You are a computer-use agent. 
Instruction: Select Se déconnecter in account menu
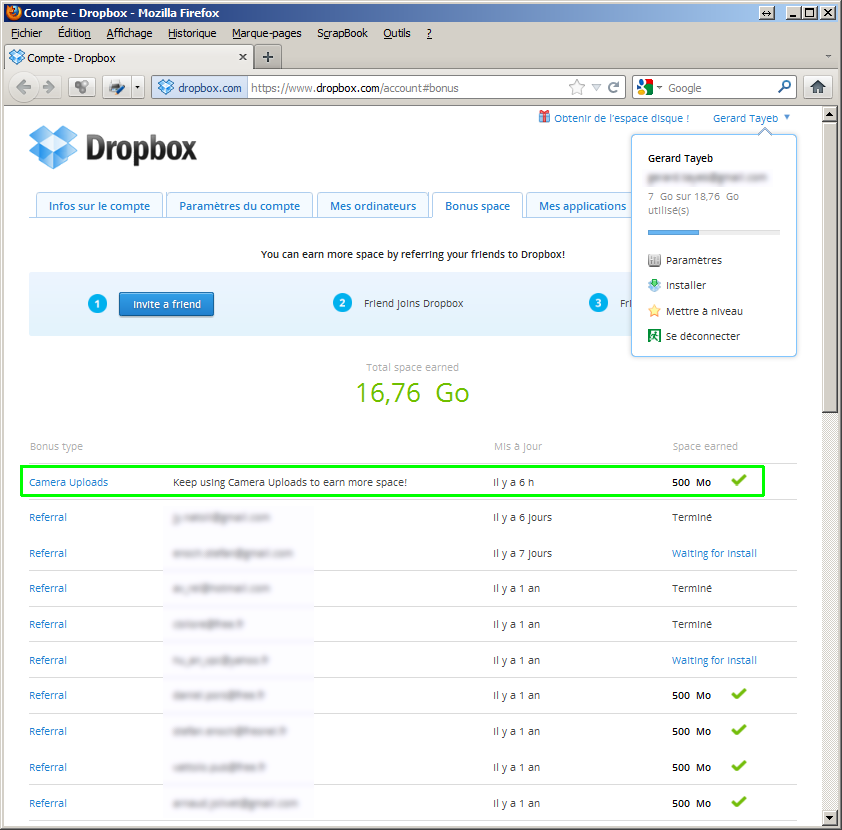703,336
